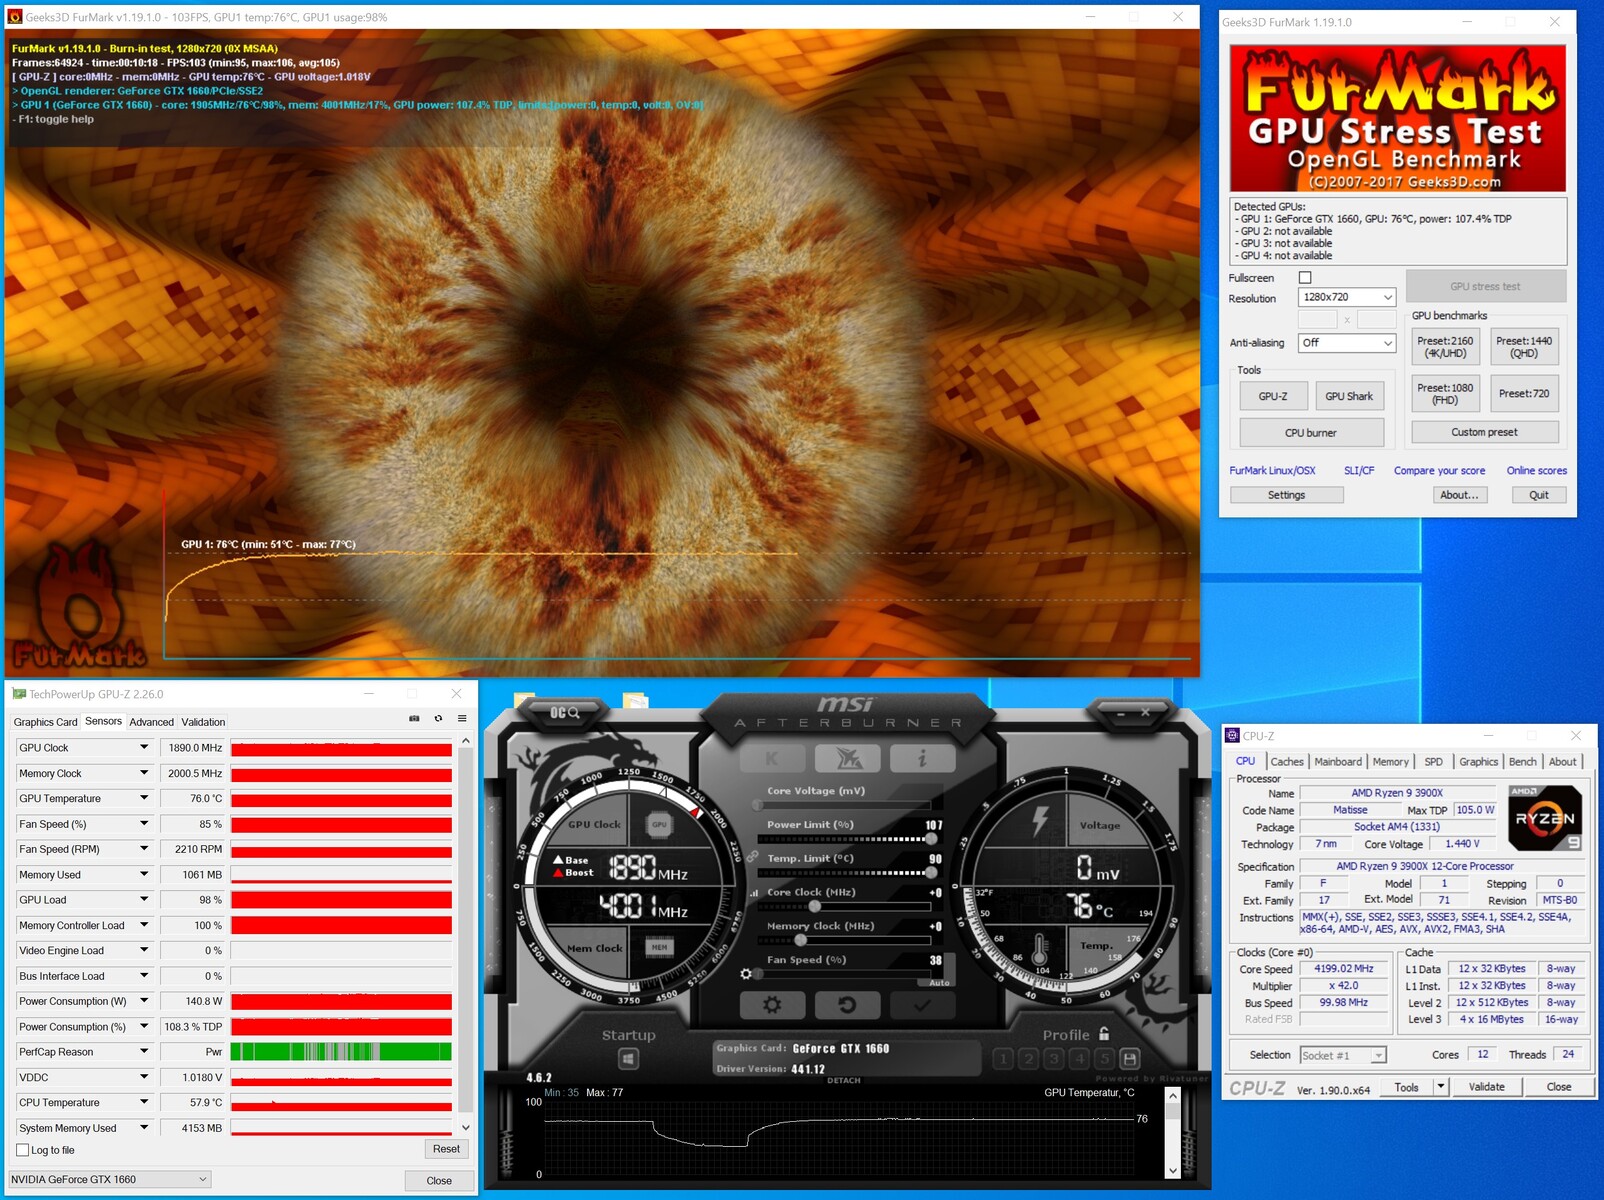Toggle Afterburner apply-at-Windows-startup button

[x=628, y=1058]
